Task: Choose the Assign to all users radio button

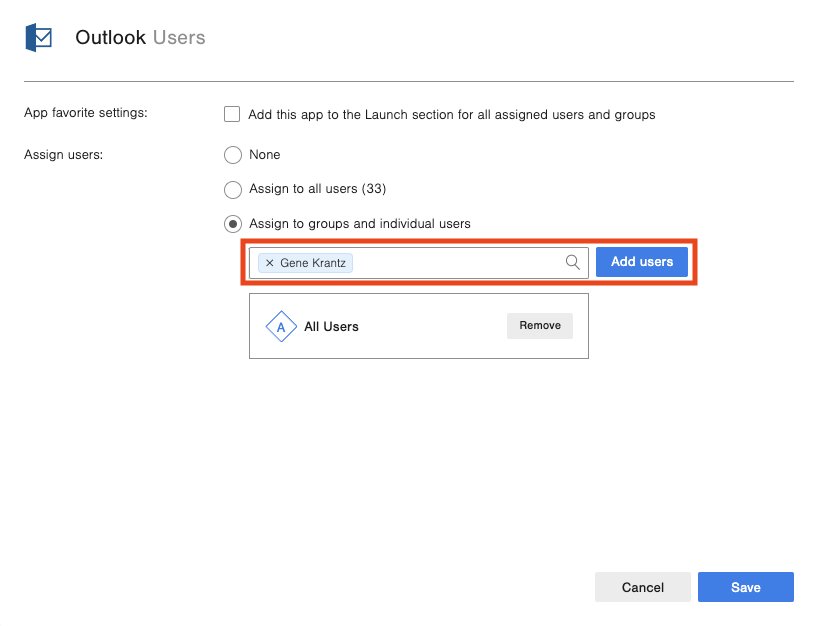Action: tap(233, 189)
